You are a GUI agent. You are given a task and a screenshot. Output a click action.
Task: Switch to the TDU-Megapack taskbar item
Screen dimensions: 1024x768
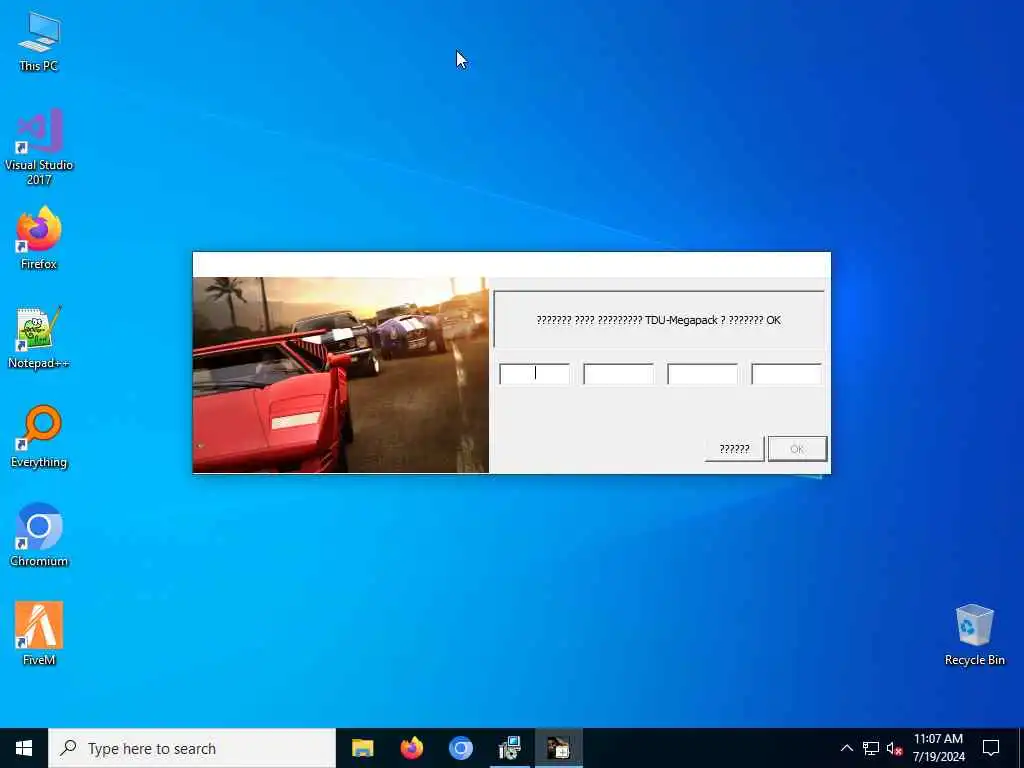[558, 748]
